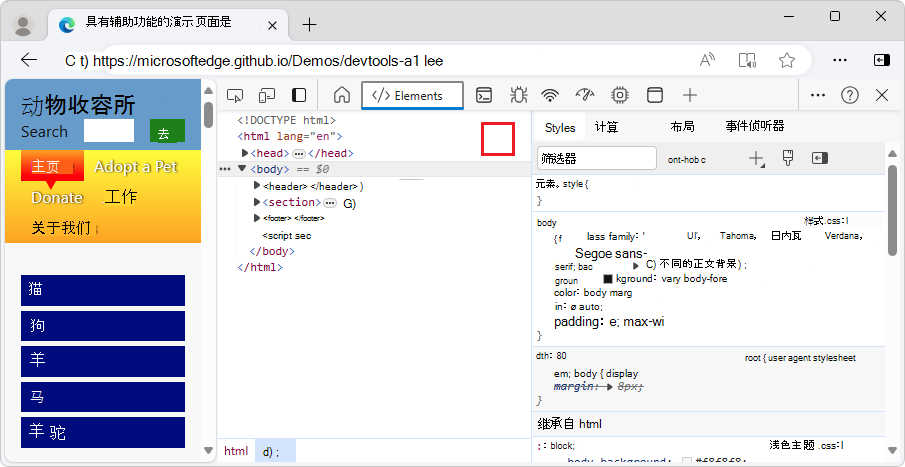
Task: Open the Console tool icon
Action: point(484,96)
